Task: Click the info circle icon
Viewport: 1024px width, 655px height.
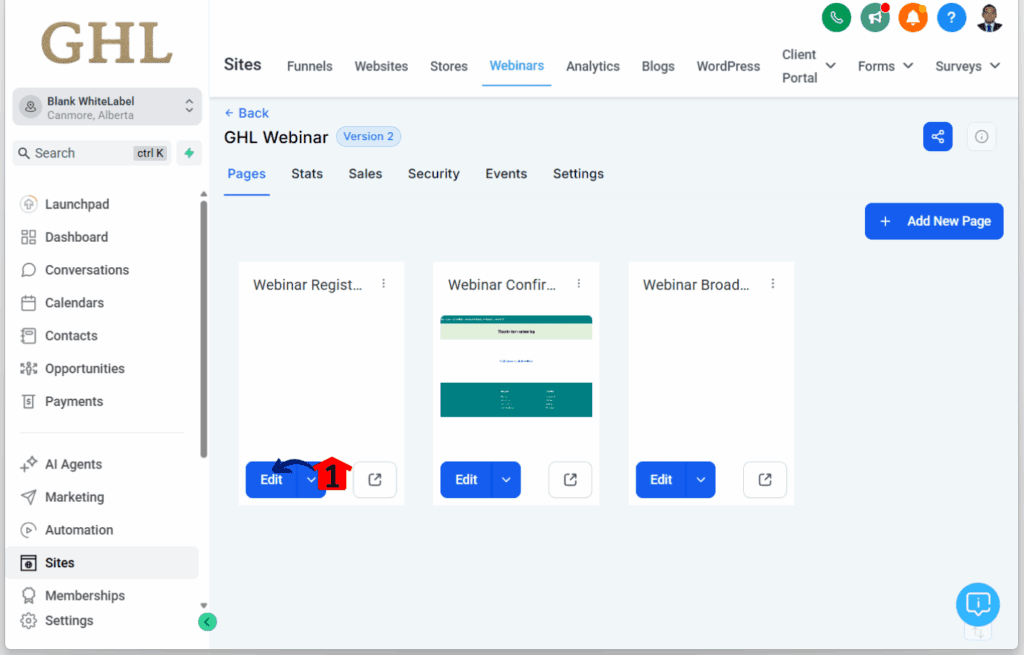Action: tap(981, 136)
